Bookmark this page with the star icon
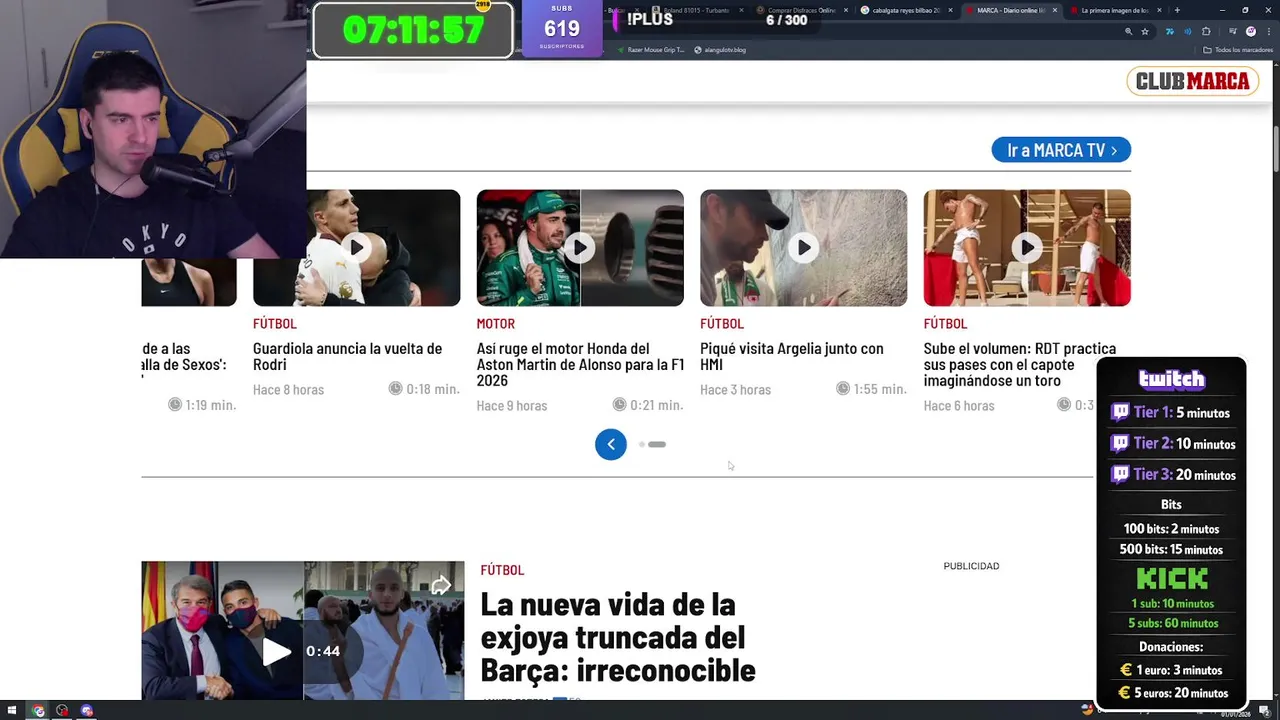Image resolution: width=1280 pixels, height=720 pixels. tap(1145, 32)
